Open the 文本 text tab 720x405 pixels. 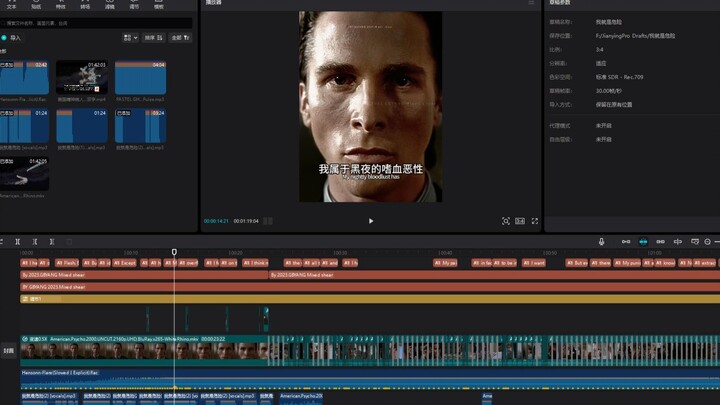pos(11,5)
